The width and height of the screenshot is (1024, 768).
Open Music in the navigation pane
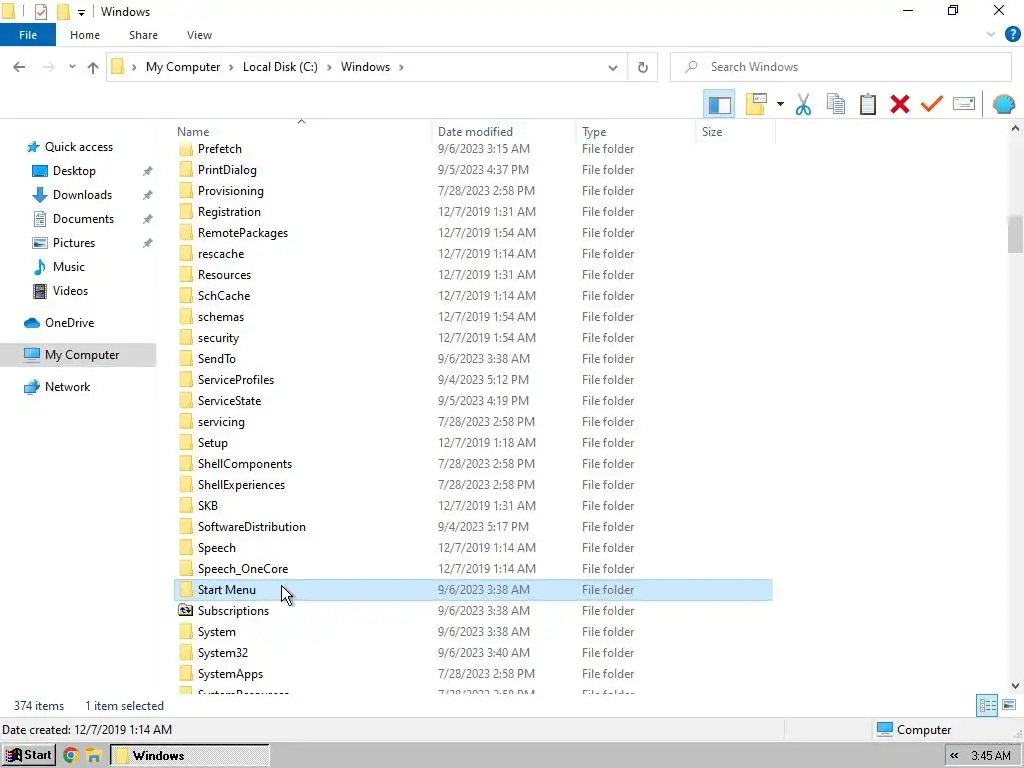coord(69,267)
